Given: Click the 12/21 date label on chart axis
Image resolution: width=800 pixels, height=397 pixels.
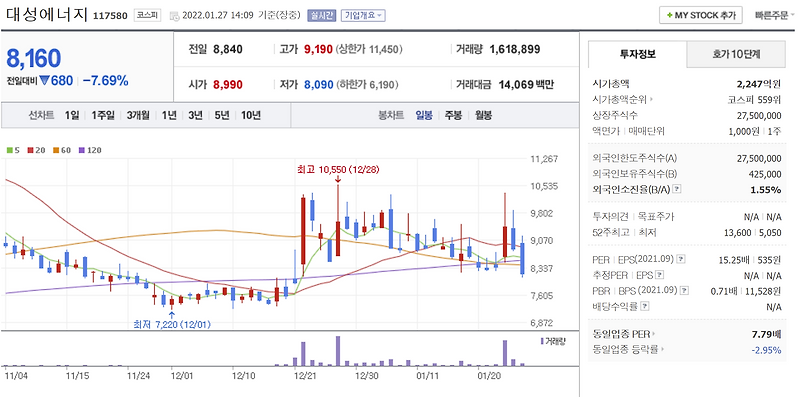Looking at the screenshot, I should [x=305, y=376].
